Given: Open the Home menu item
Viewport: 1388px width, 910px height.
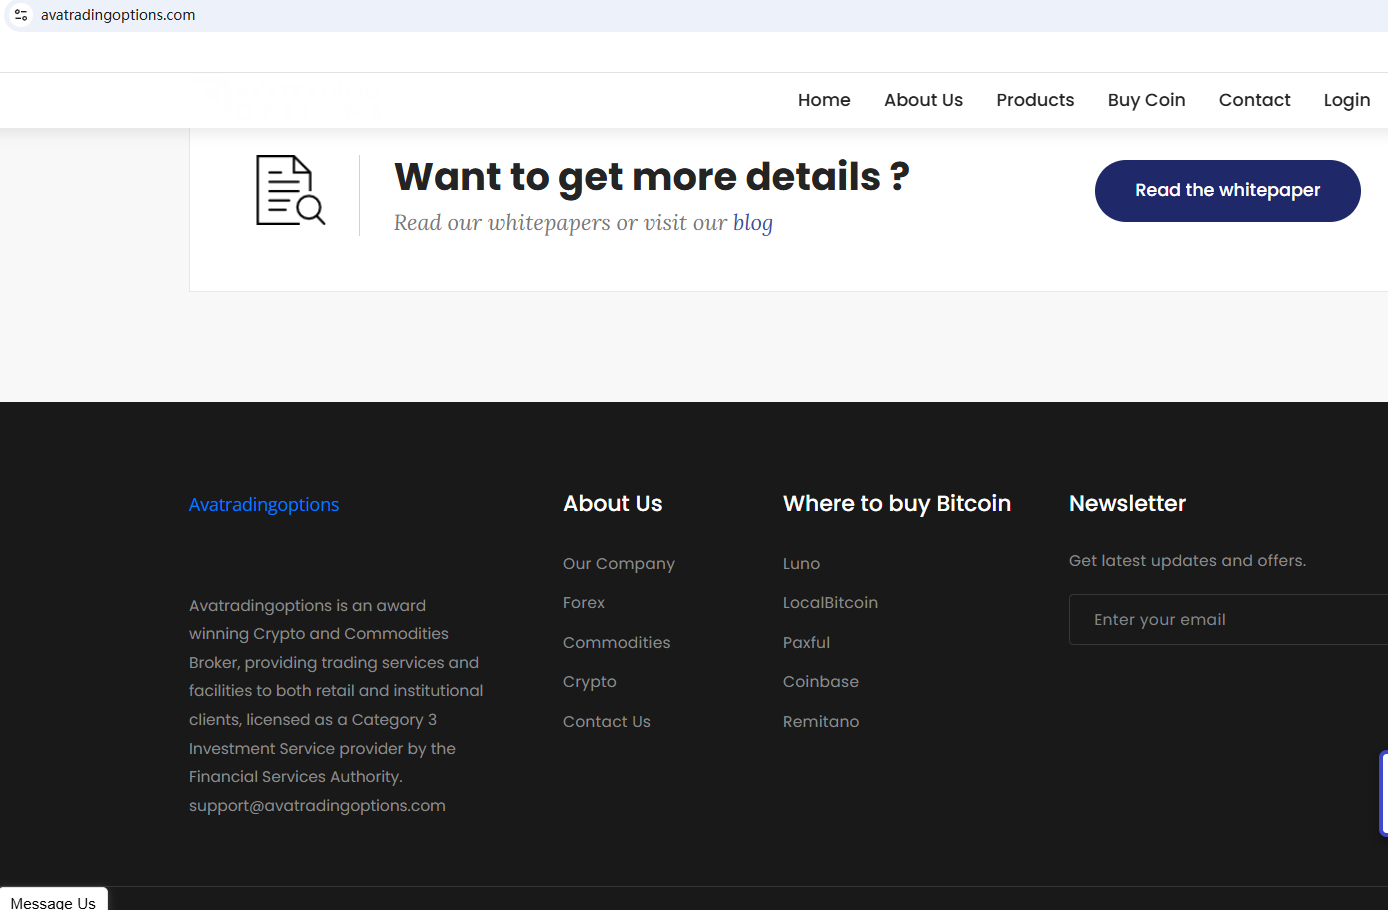Looking at the screenshot, I should click(x=824, y=100).
